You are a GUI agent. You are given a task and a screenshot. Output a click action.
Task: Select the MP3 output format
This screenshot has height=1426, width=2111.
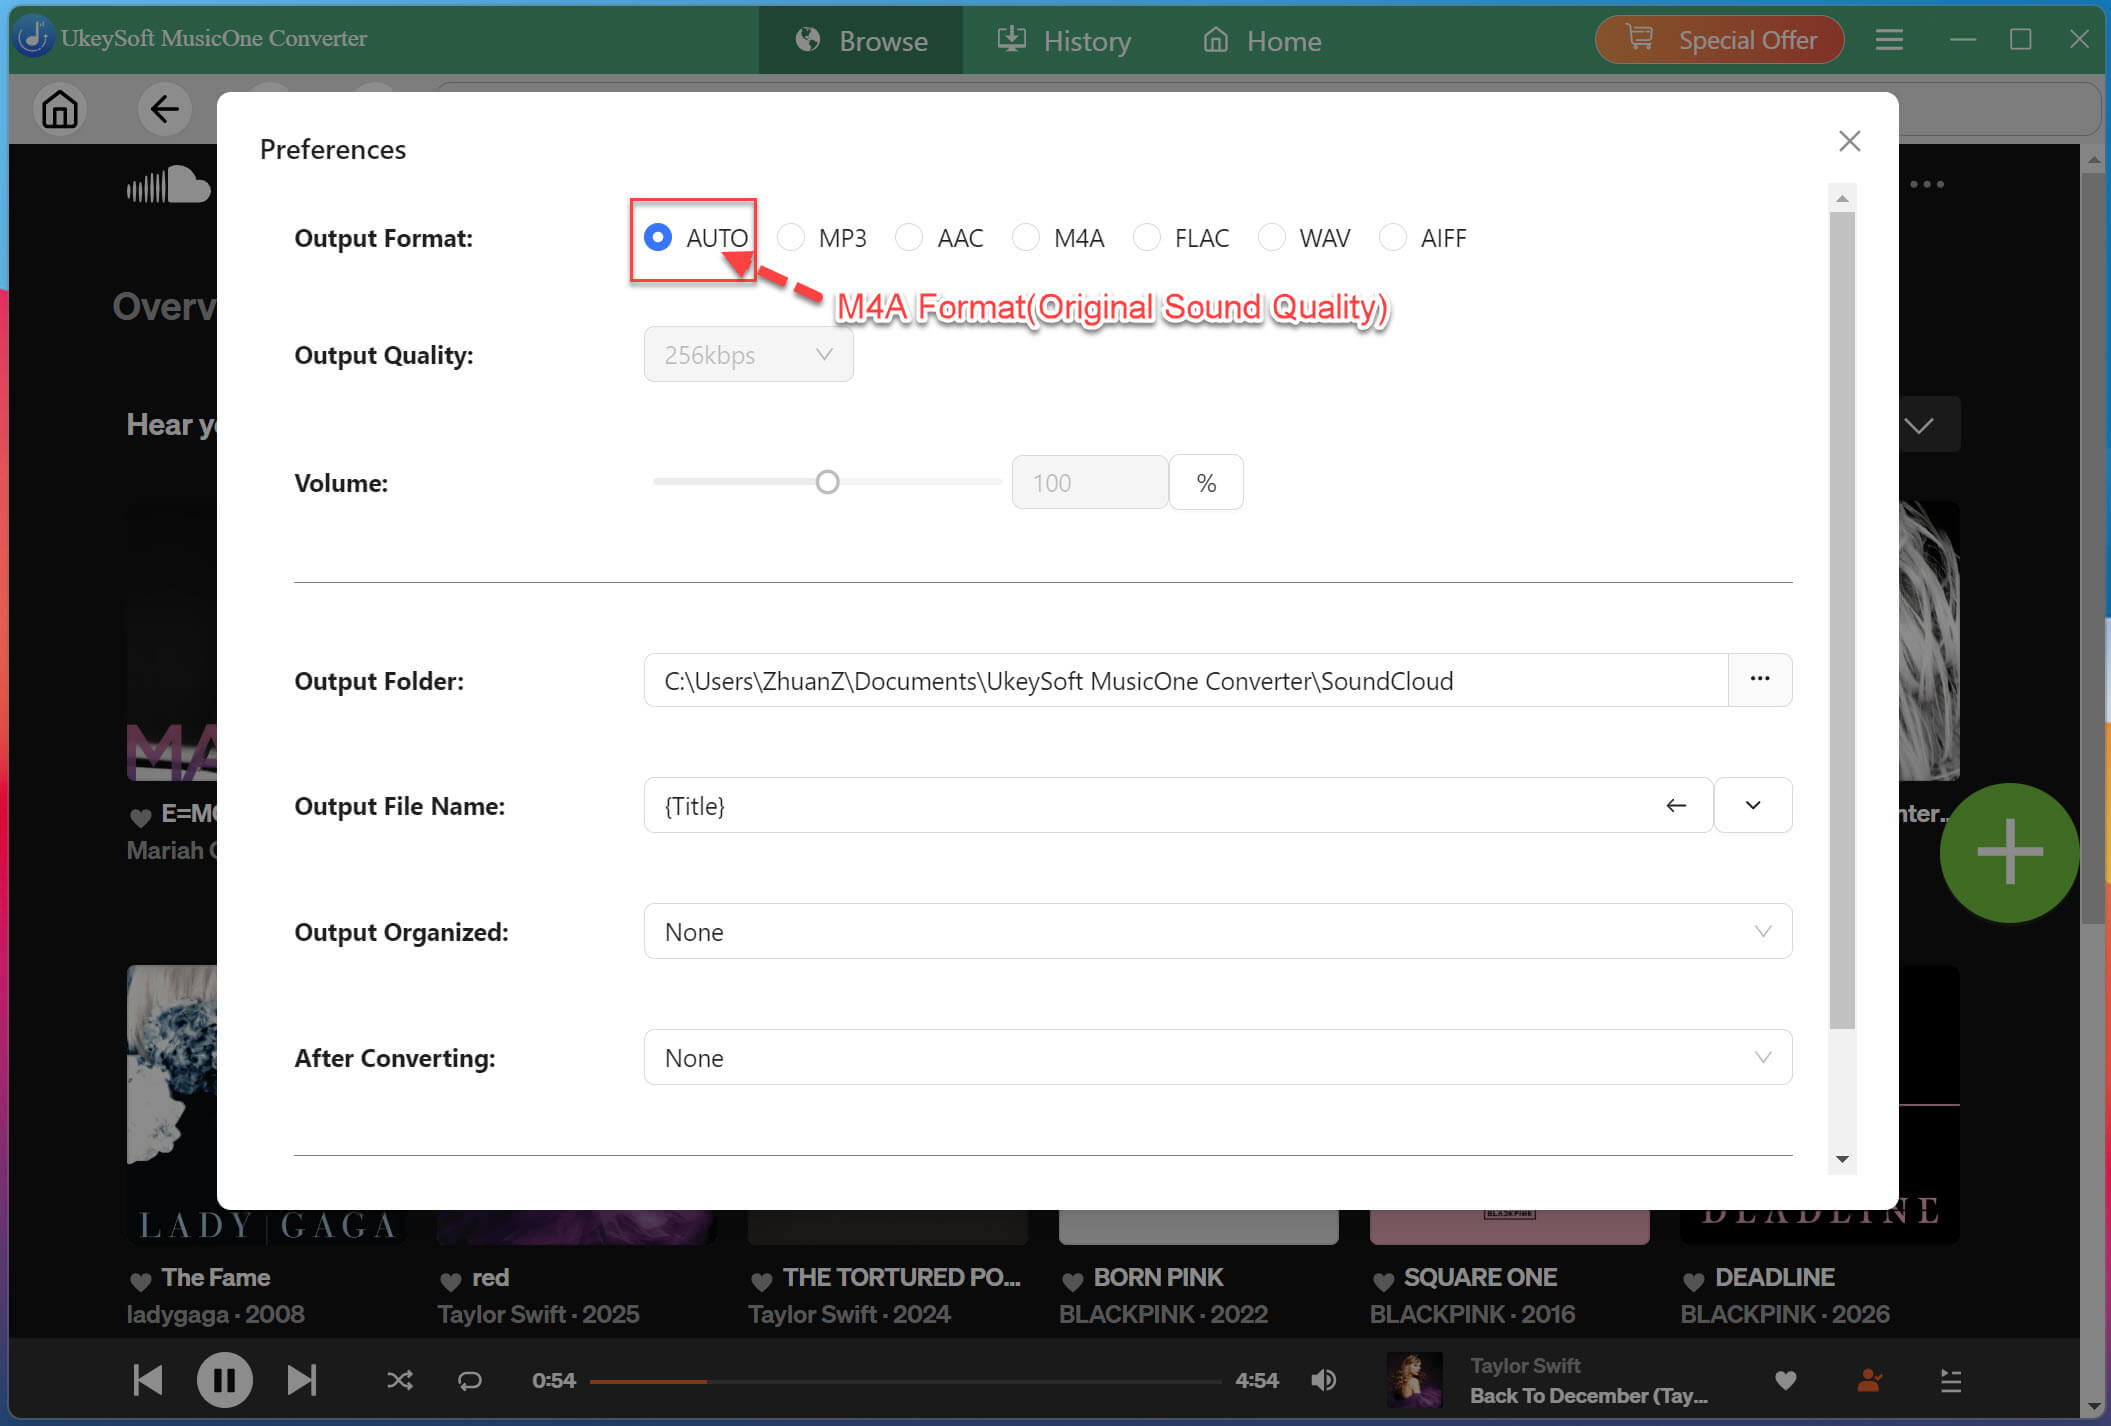pyautogui.click(x=791, y=238)
